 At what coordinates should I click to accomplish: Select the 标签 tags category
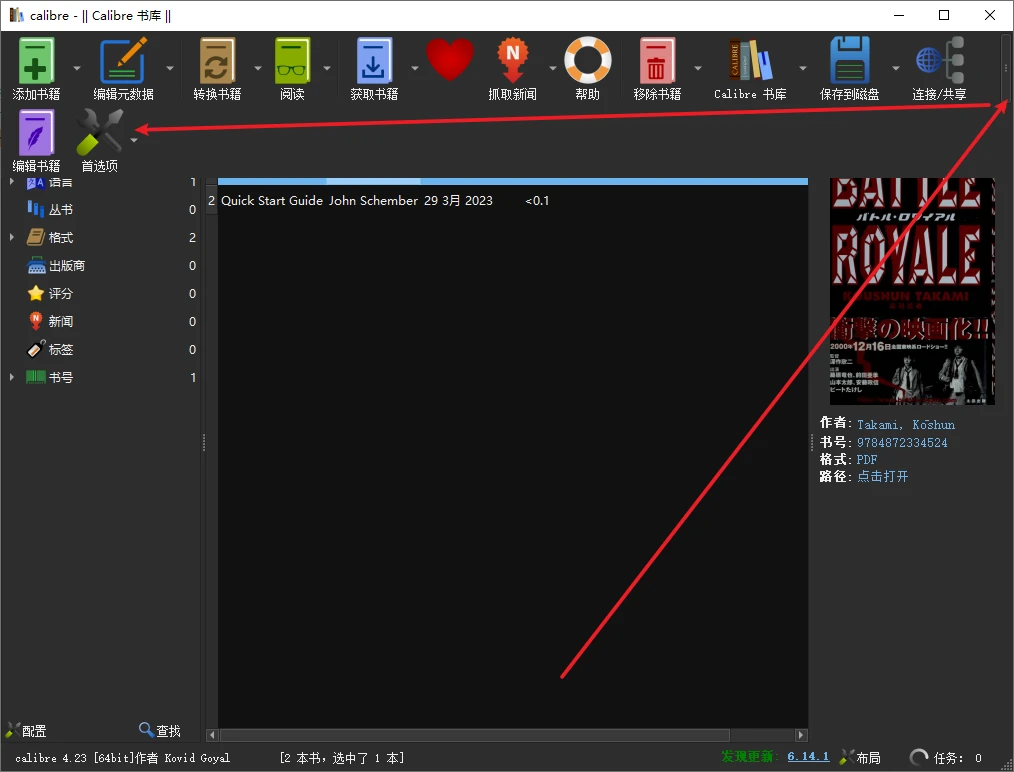point(61,349)
